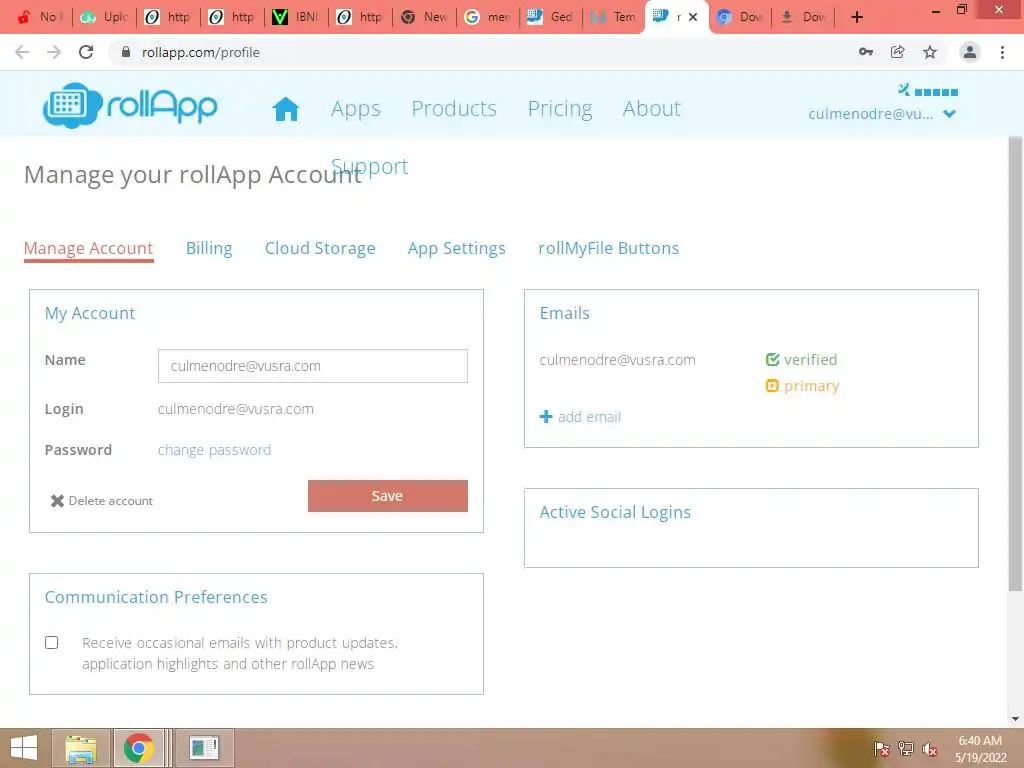1024x768 pixels.
Task: Save account changes
Action: 388,496
